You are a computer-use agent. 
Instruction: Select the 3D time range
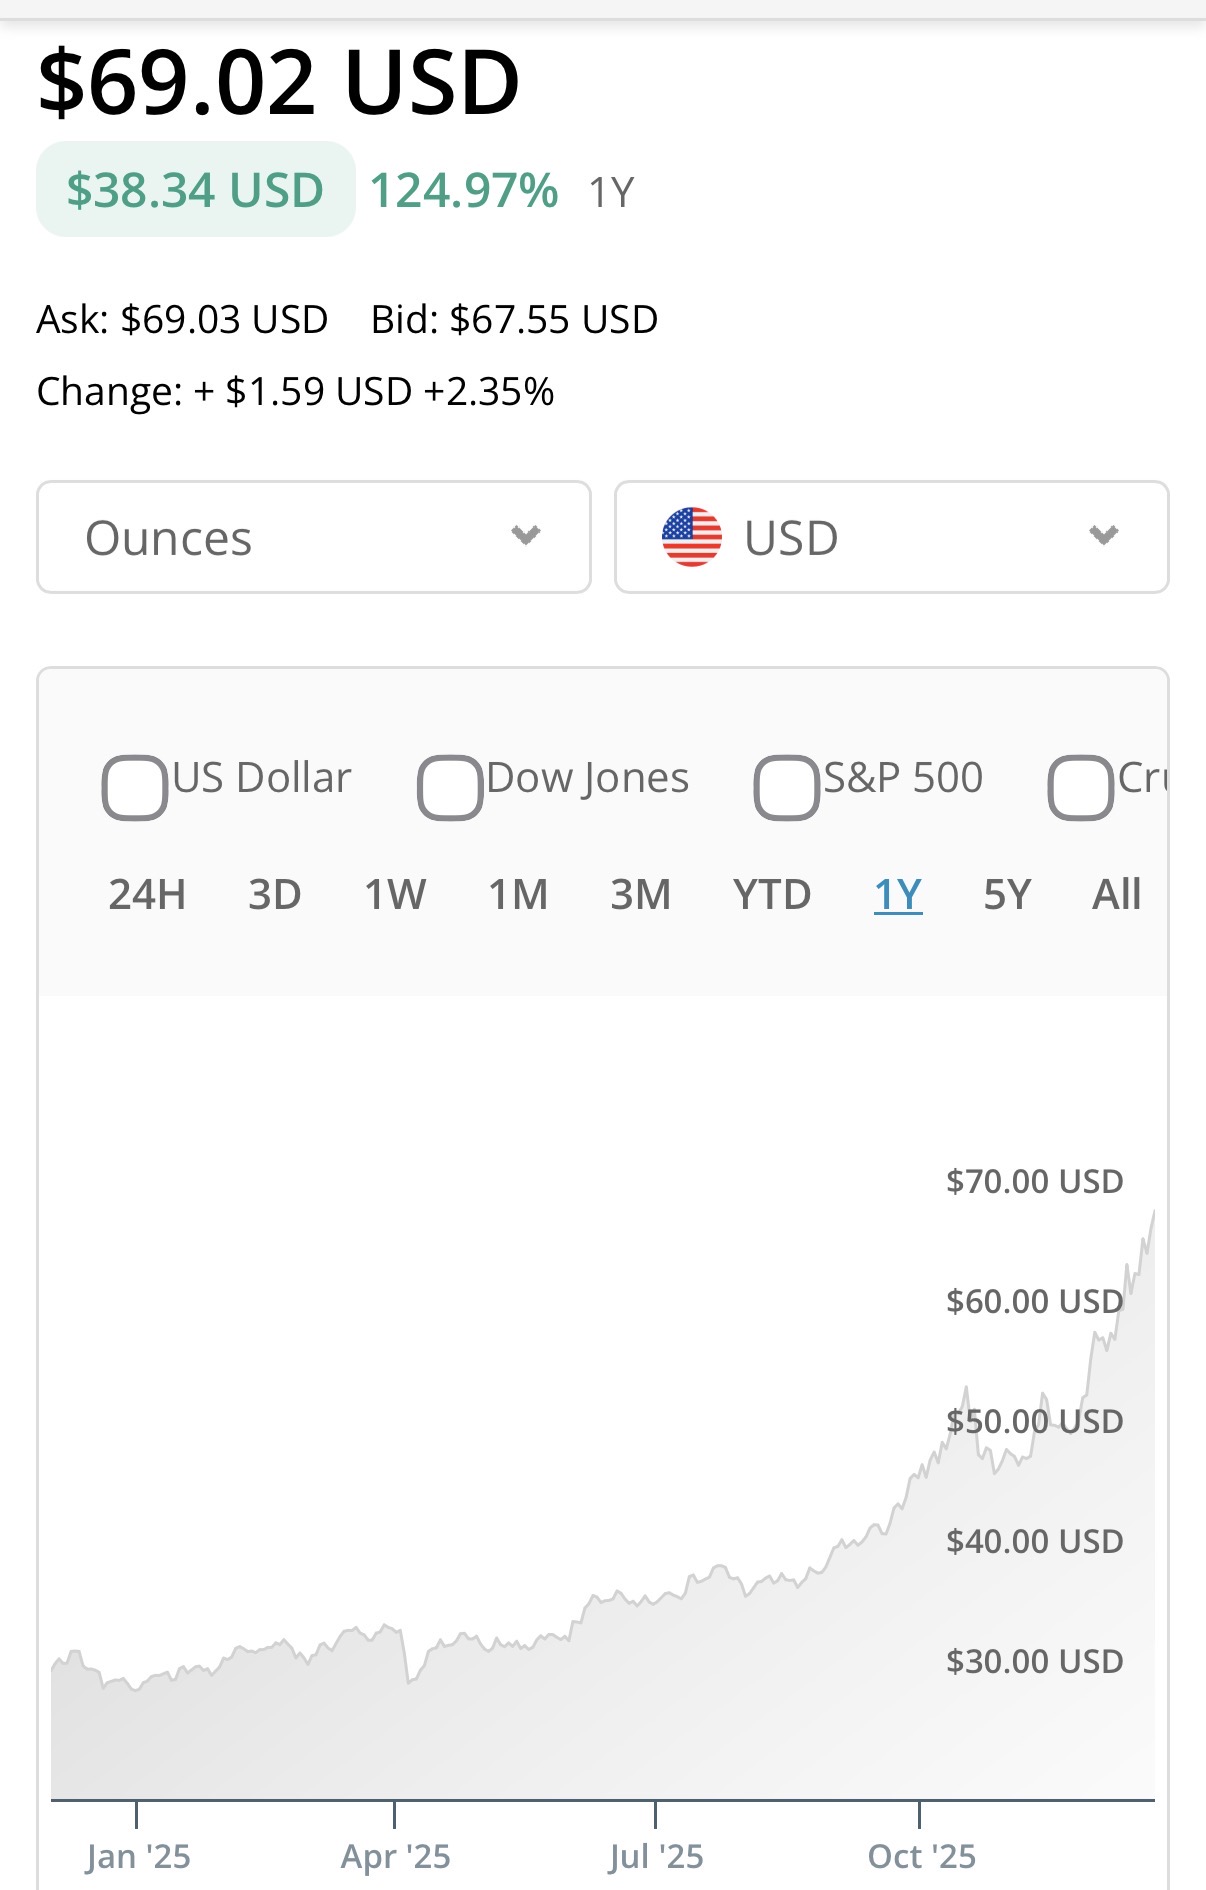tap(274, 894)
